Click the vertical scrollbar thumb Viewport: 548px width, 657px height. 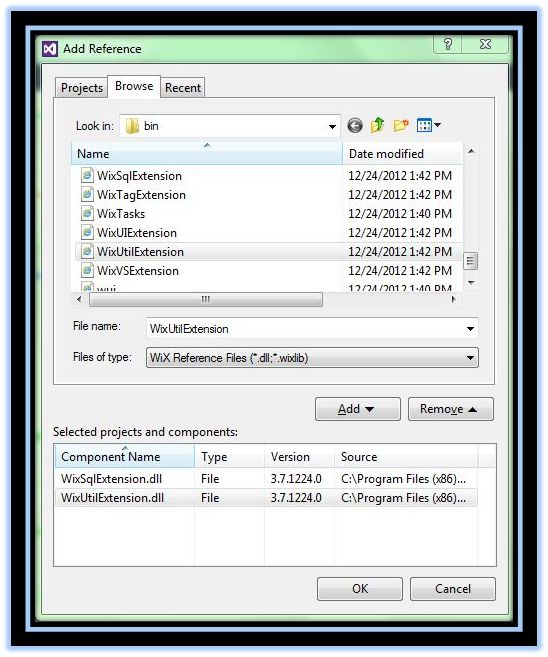click(x=470, y=261)
